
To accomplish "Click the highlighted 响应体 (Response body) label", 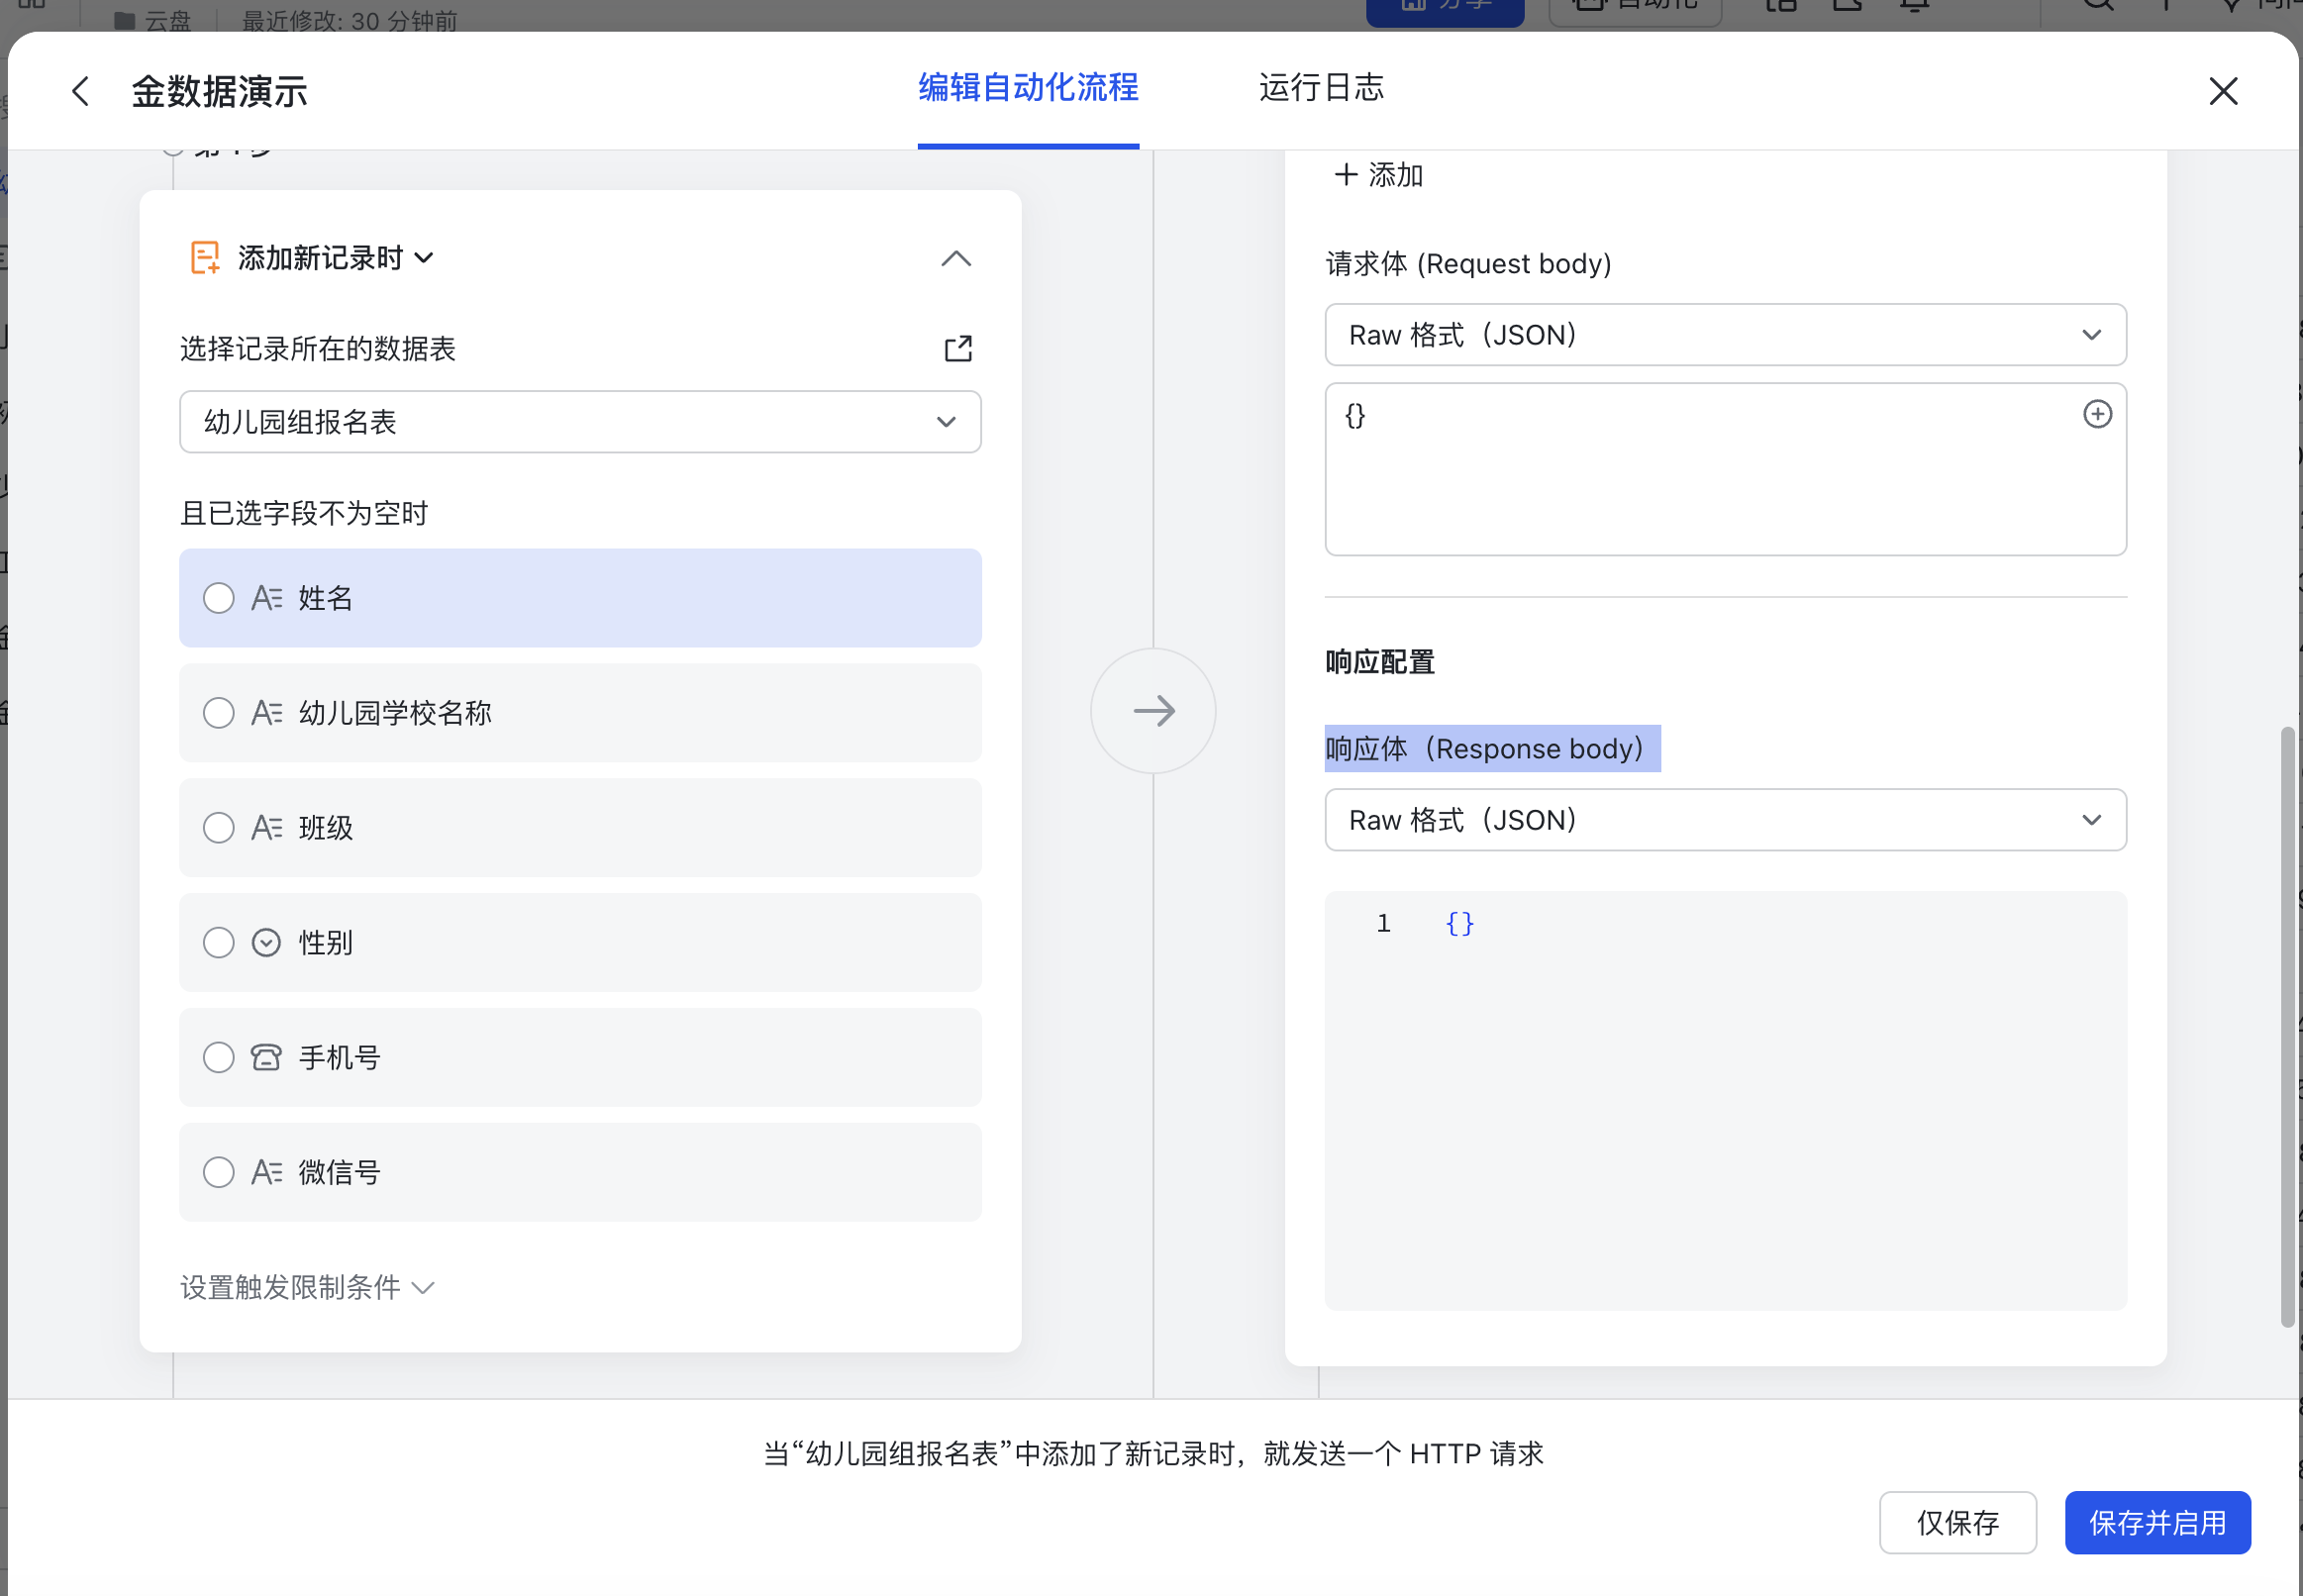I will (x=1492, y=748).
